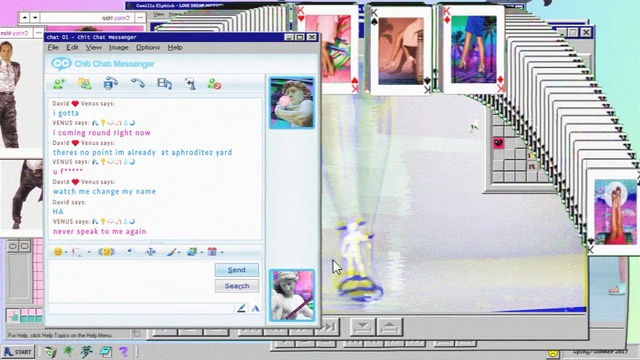Click the message "watch me change my name"
Viewport: 640px width, 360px height.
click(x=104, y=191)
